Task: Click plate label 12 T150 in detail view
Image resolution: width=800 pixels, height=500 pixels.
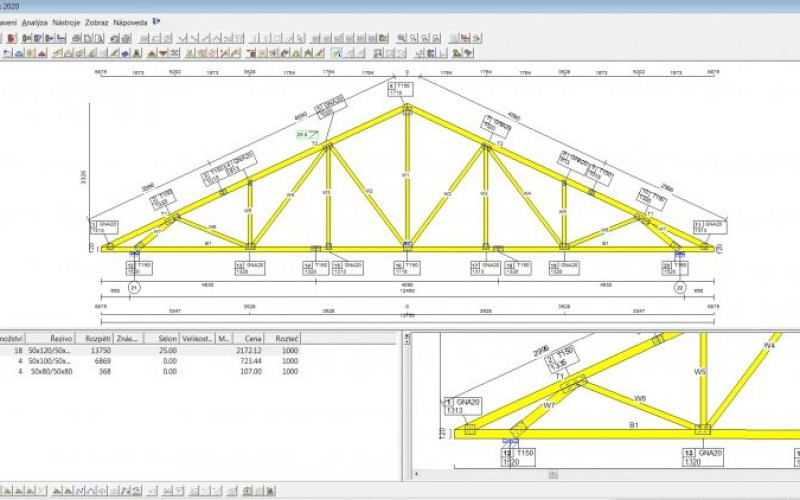Action: click(x=518, y=457)
